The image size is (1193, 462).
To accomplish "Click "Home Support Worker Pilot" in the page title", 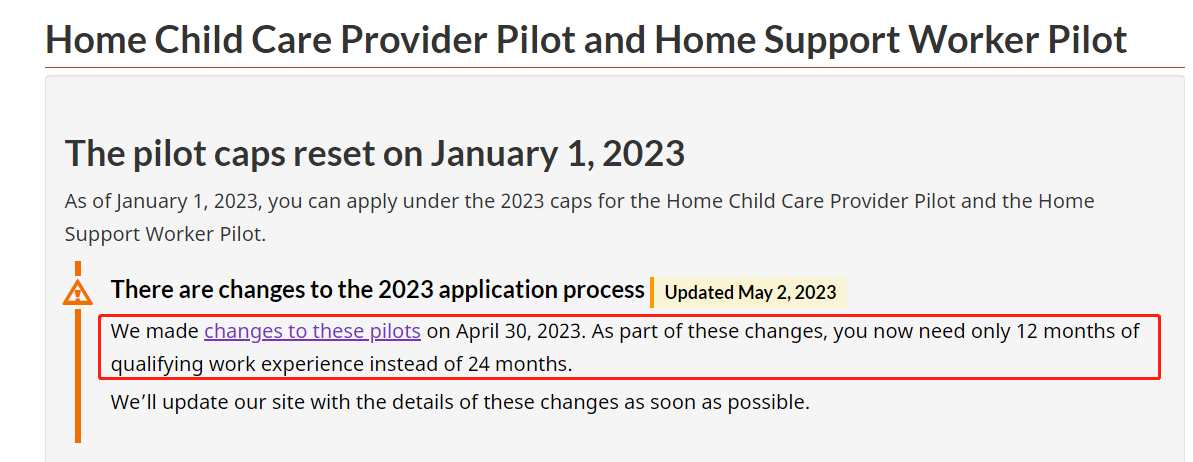I will click(890, 39).
